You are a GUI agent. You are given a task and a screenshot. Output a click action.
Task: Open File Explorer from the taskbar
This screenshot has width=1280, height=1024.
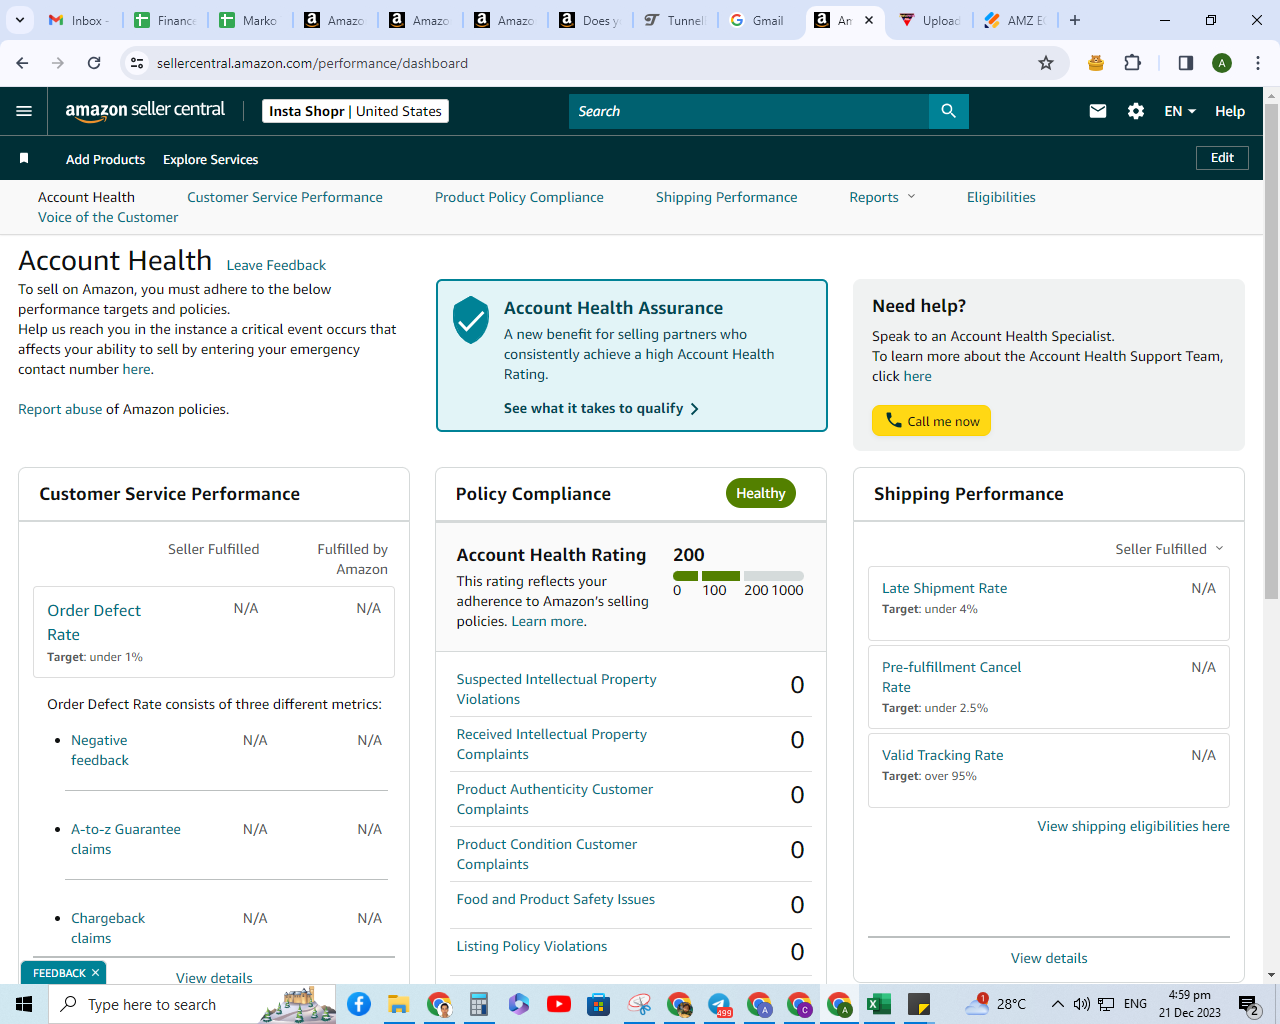(399, 1004)
